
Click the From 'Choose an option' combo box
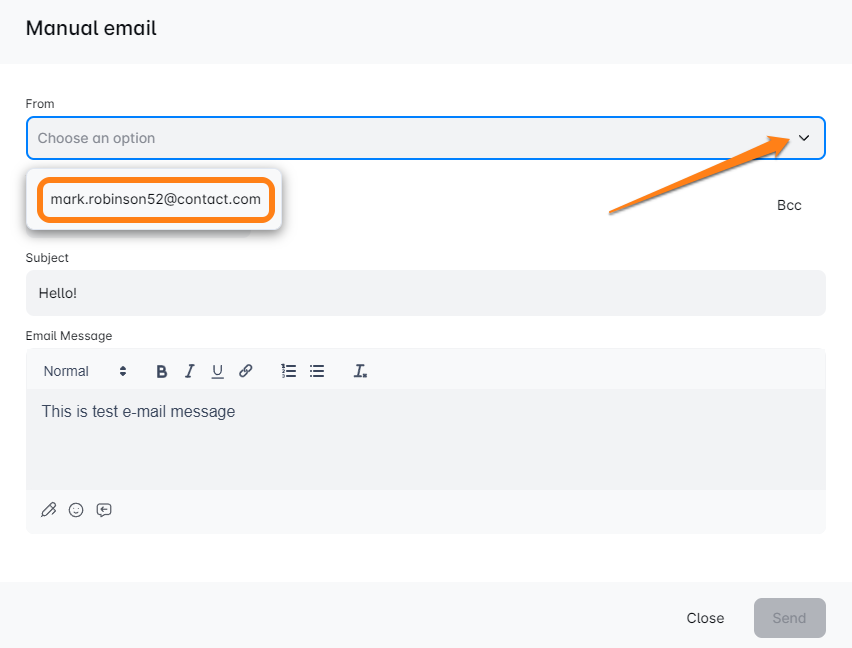click(400, 138)
